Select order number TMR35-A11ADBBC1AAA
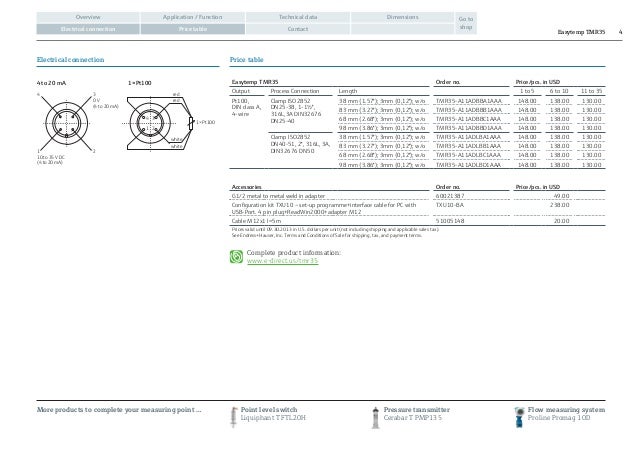Viewport: 638px width, 452px height. point(468,119)
